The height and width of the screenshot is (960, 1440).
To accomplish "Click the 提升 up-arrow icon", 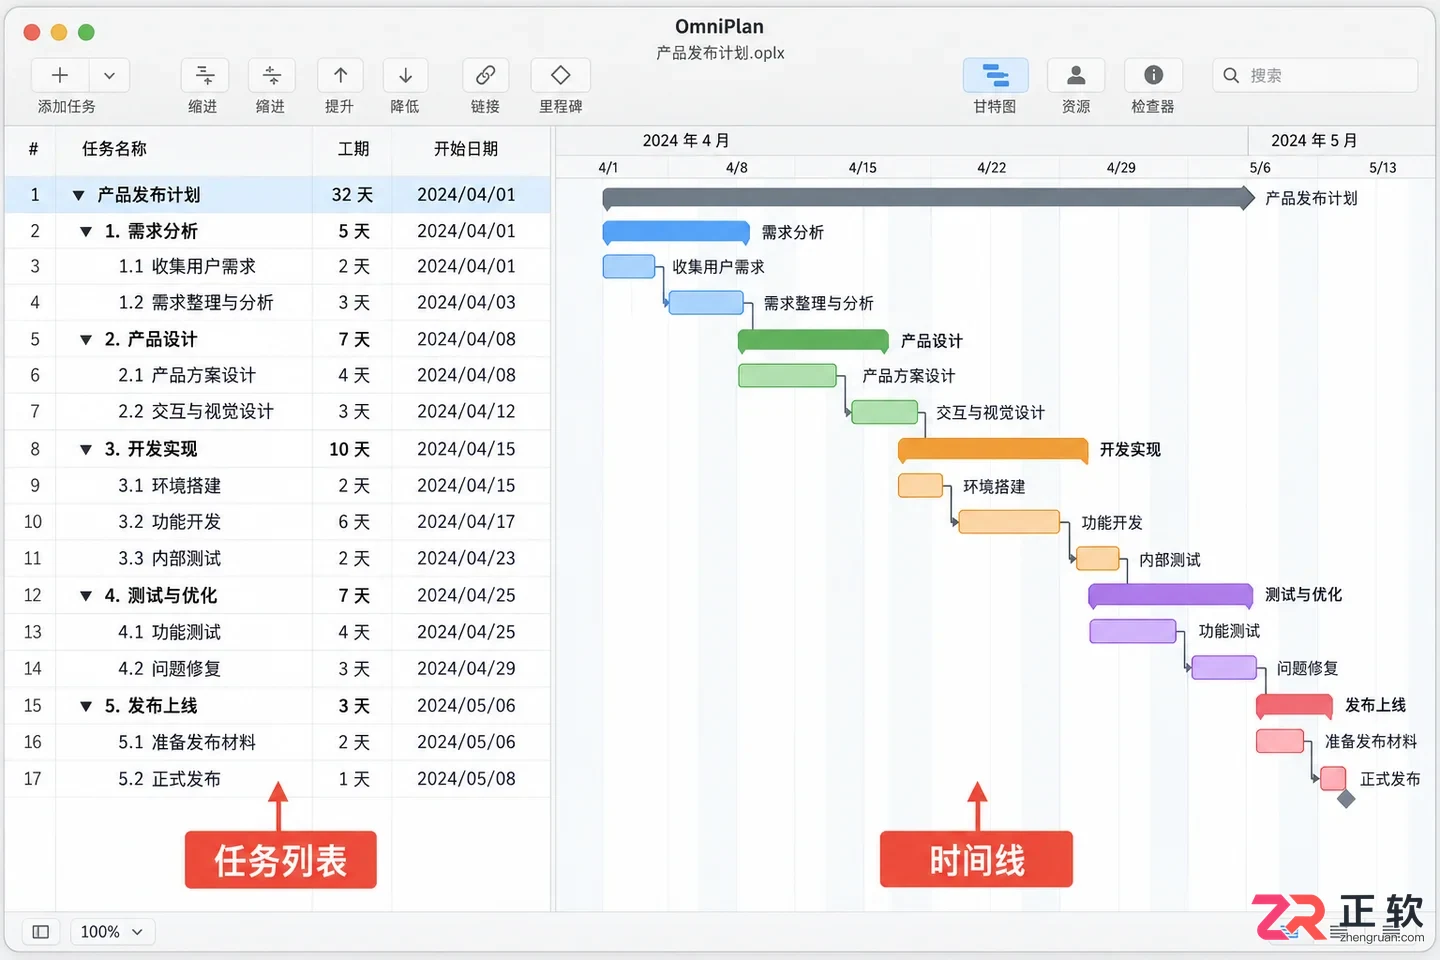I will click(340, 75).
